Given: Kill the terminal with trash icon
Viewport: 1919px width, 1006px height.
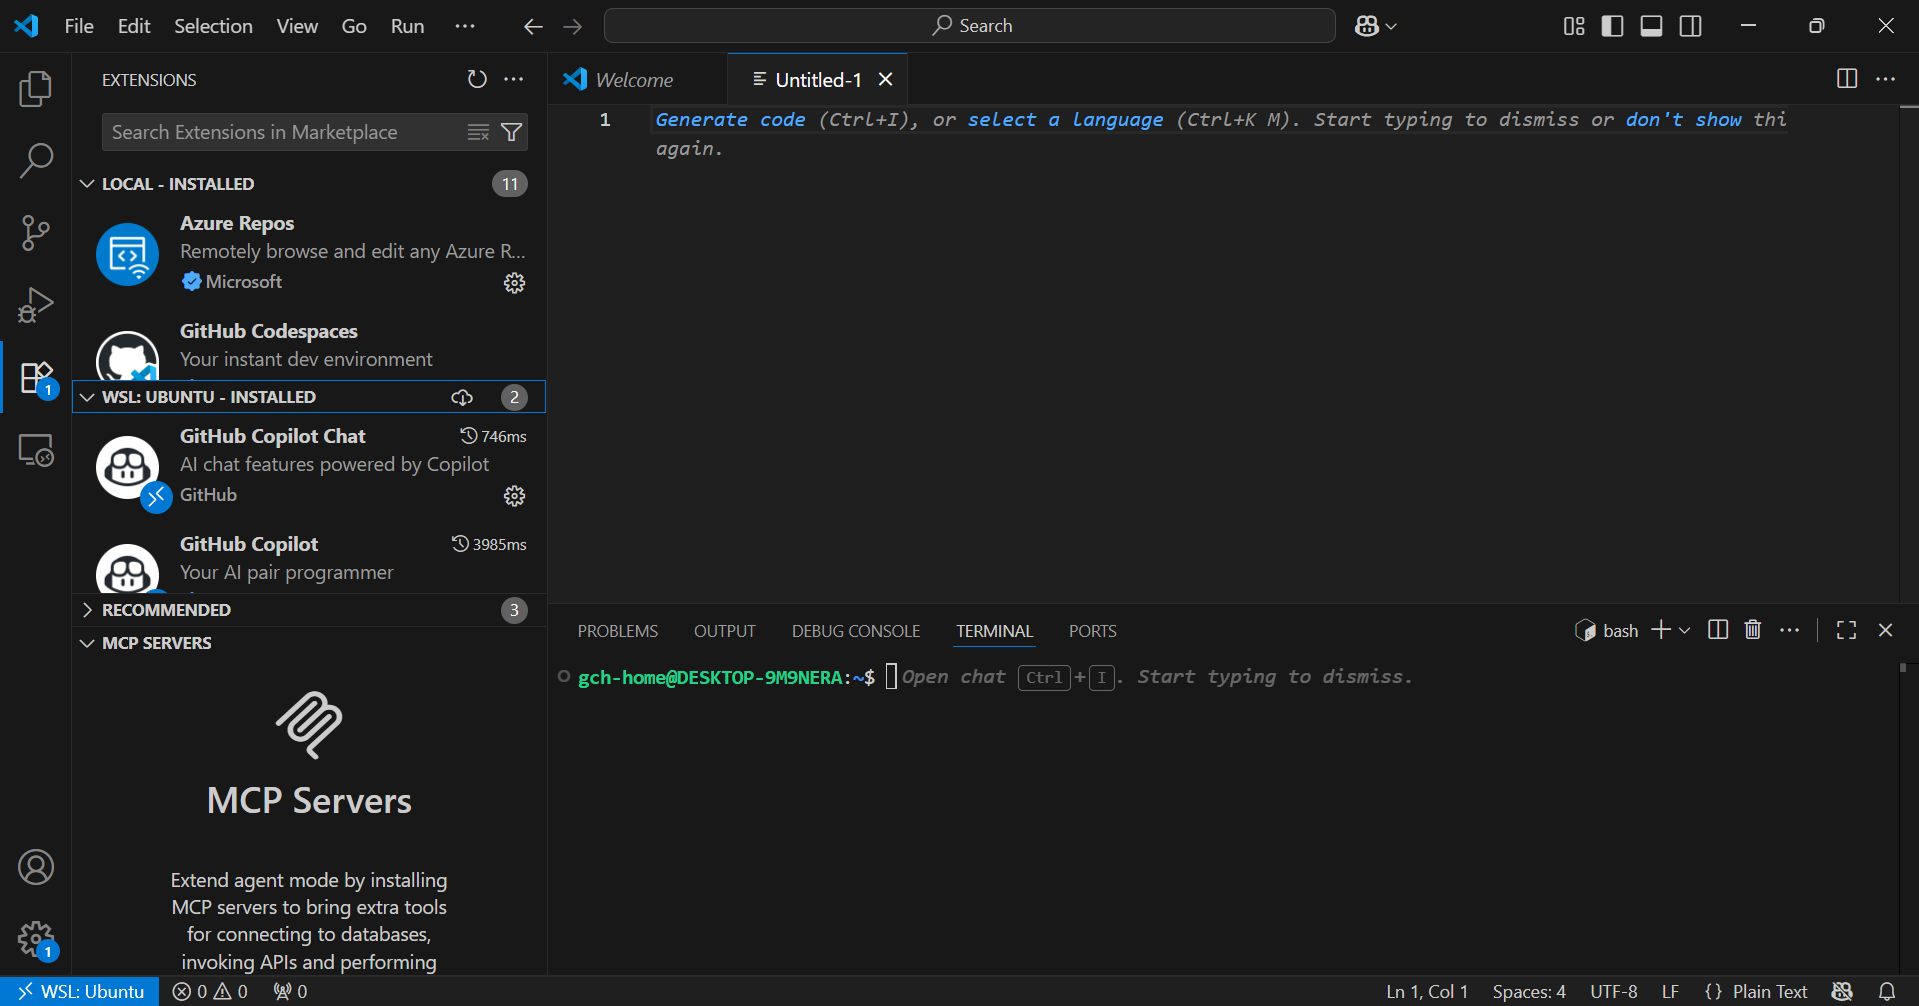Looking at the screenshot, I should [x=1753, y=630].
